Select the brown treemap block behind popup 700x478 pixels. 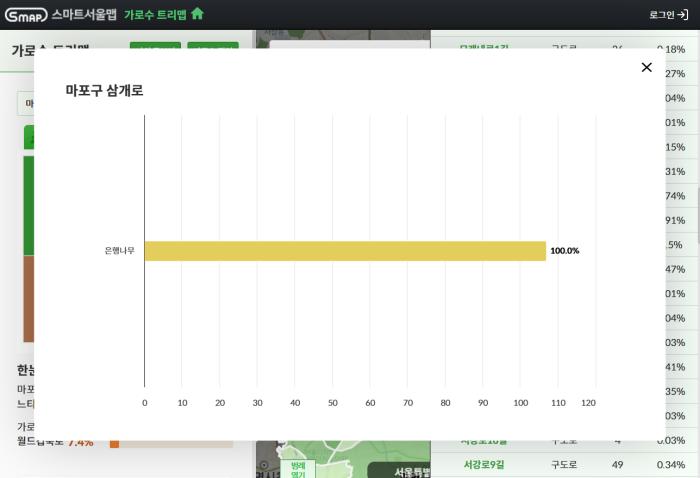point(28,298)
